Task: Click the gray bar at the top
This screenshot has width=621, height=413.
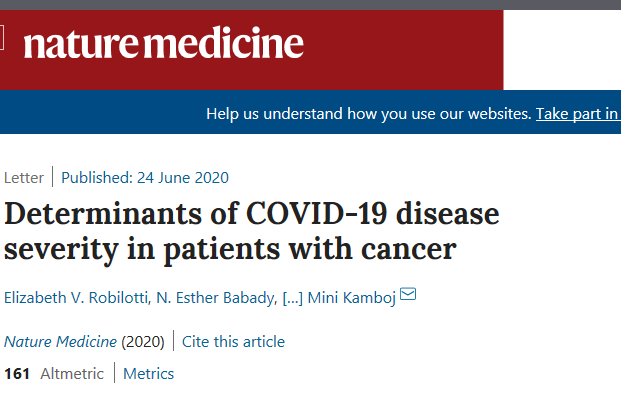Action: click(310, 4)
